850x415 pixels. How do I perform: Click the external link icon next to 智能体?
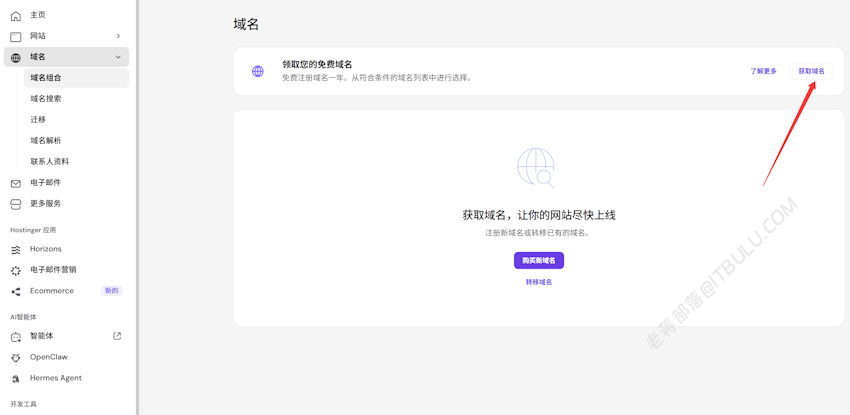pyautogui.click(x=117, y=336)
